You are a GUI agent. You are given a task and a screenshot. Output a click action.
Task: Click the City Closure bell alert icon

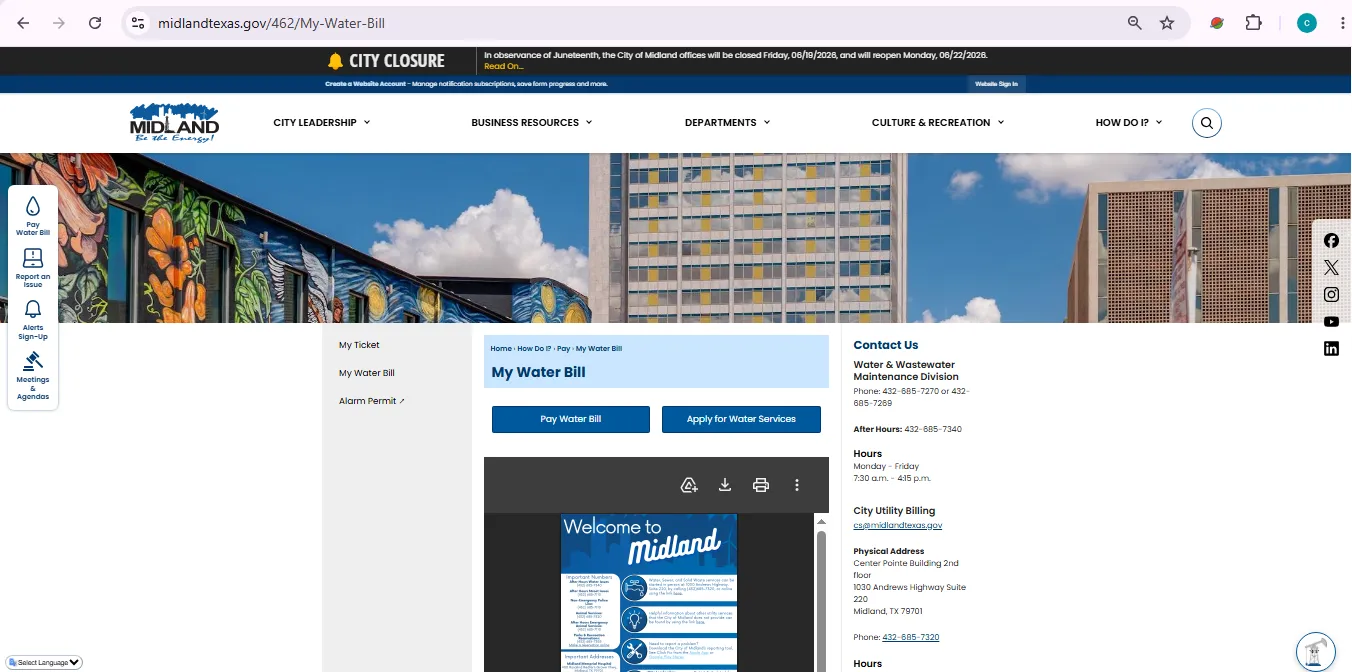[x=335, y=61]
